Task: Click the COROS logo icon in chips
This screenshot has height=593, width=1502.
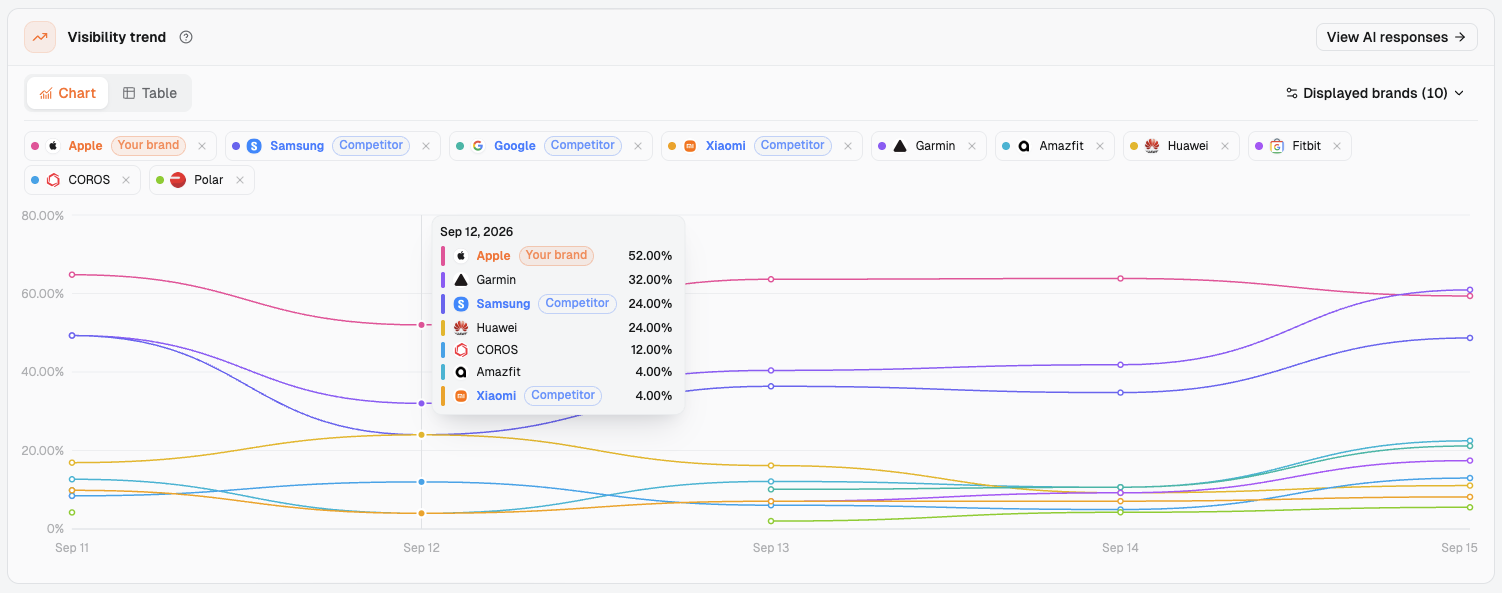Action: (53, 180)
